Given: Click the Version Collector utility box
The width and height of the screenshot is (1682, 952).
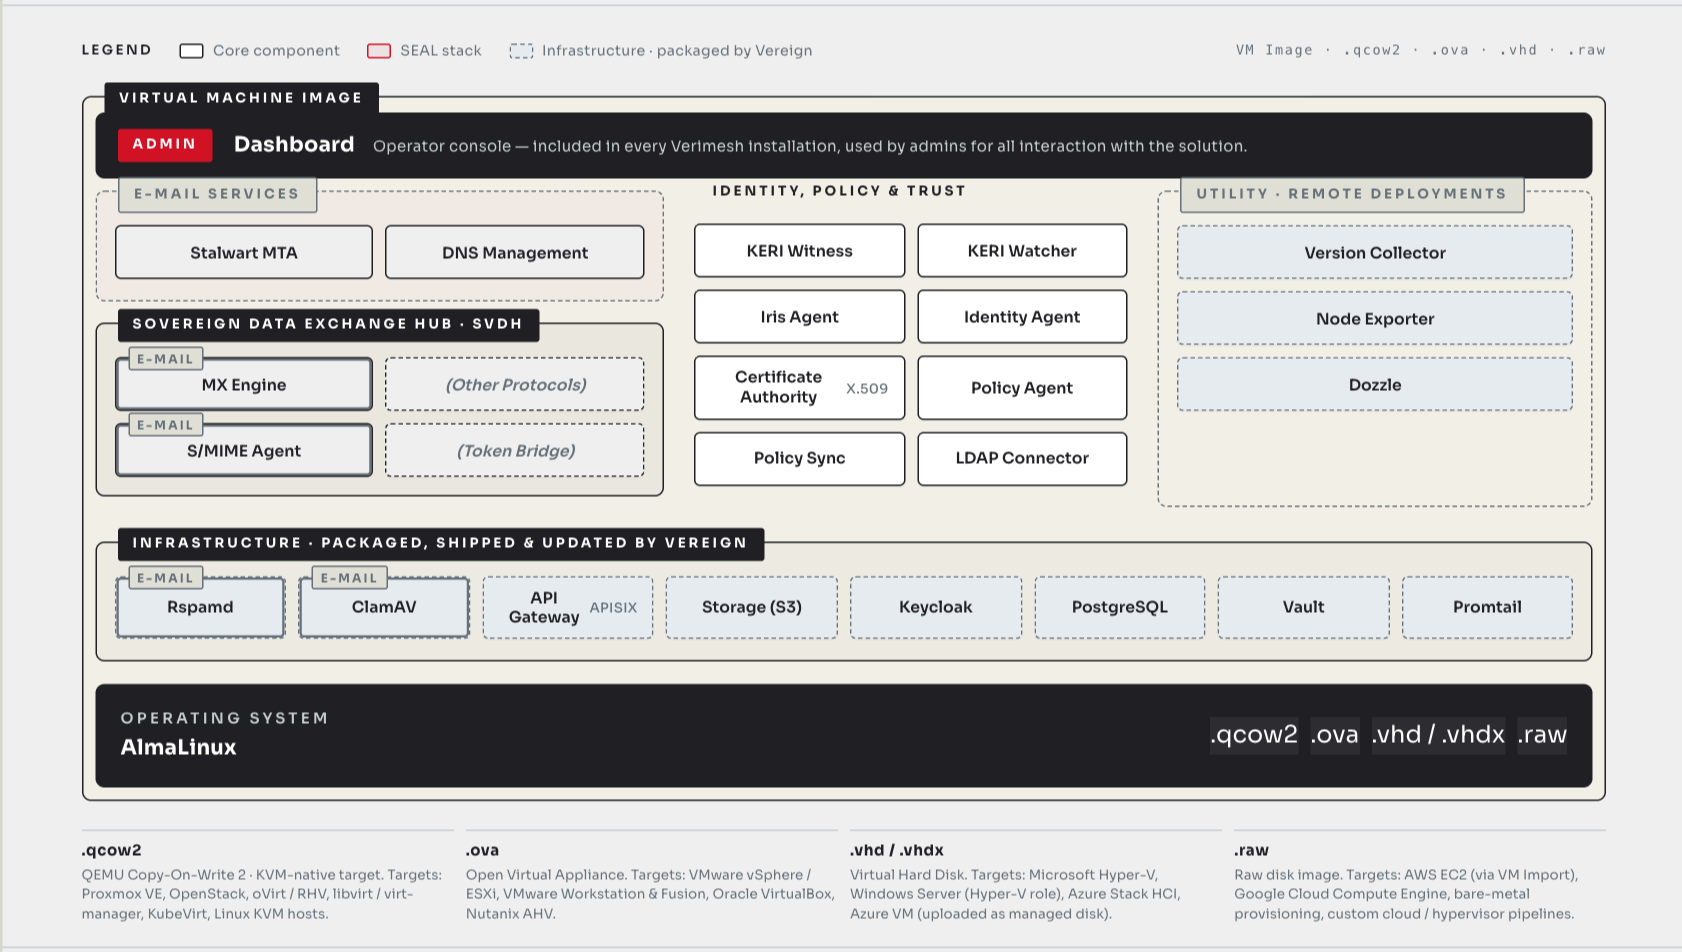Looking at the screenshot, I should click(1375, 252).
